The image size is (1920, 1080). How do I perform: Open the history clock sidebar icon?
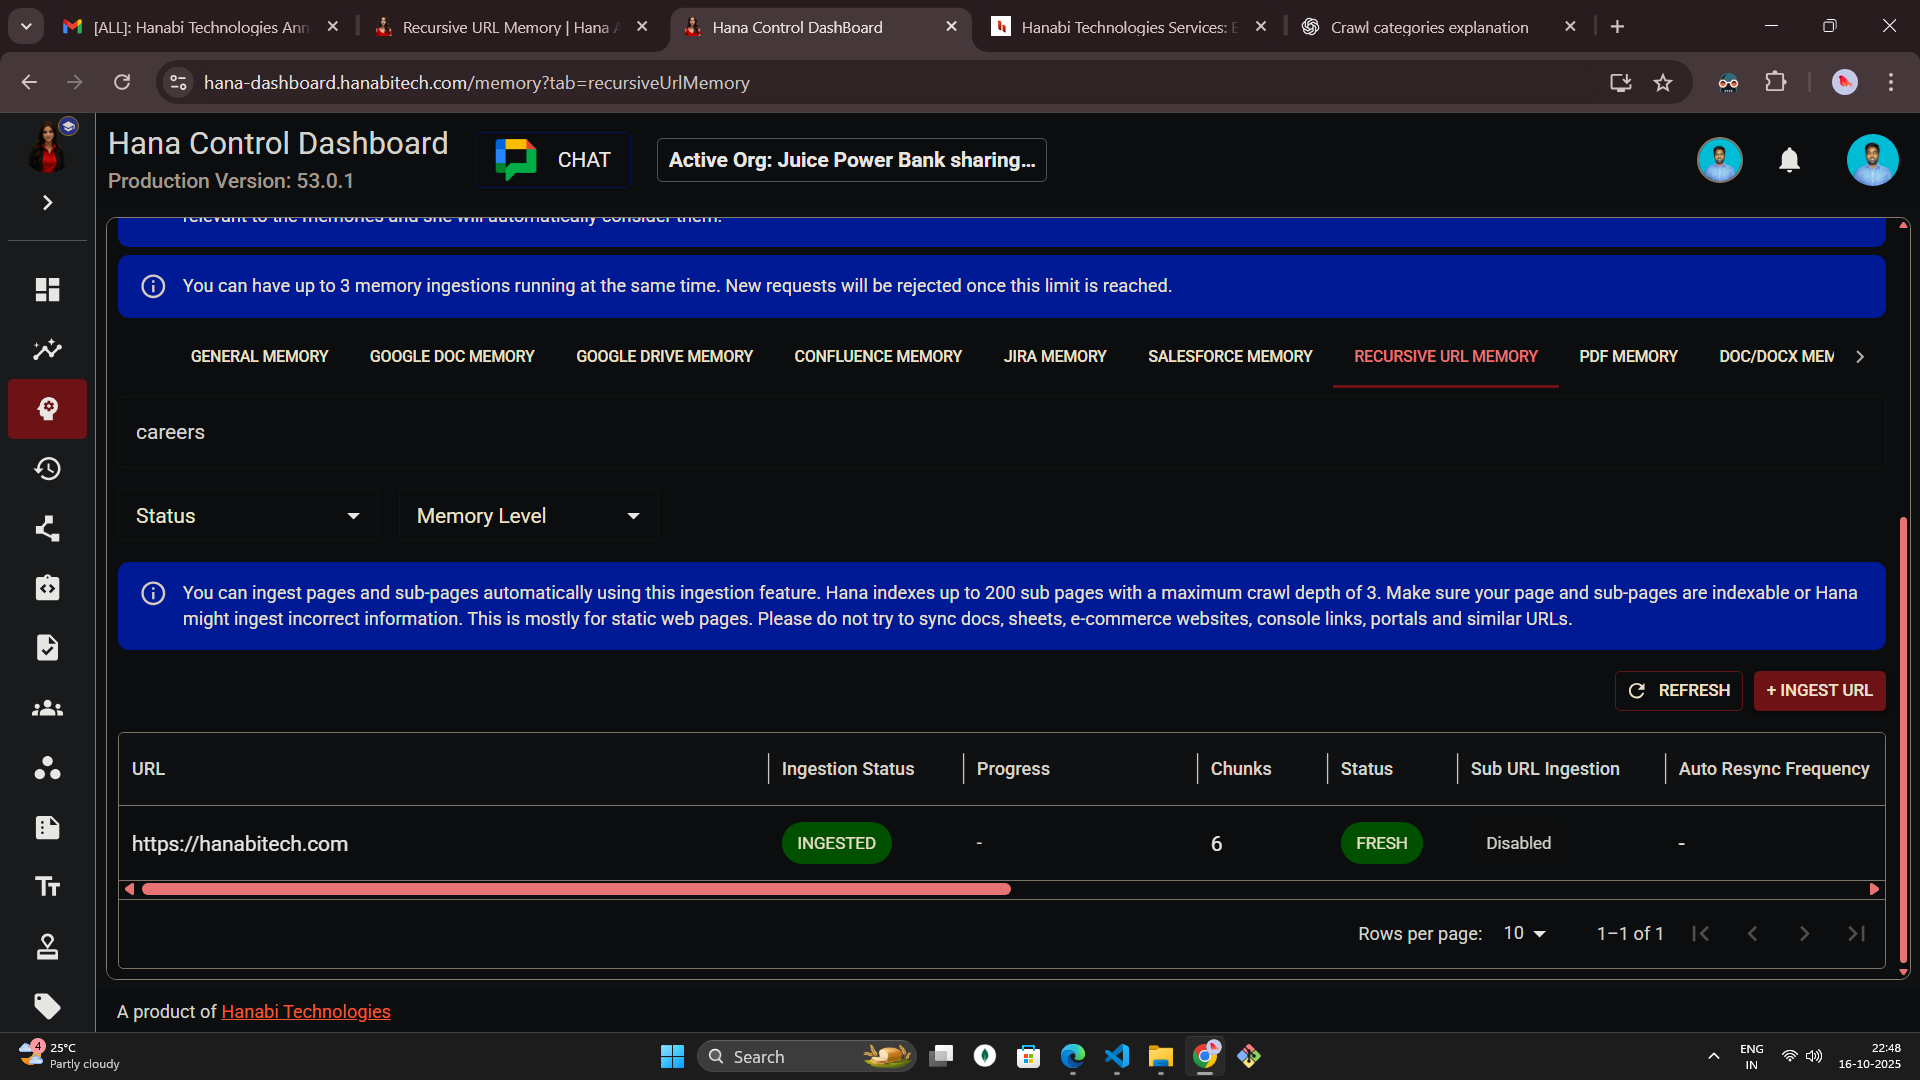[x=47, y=469]
